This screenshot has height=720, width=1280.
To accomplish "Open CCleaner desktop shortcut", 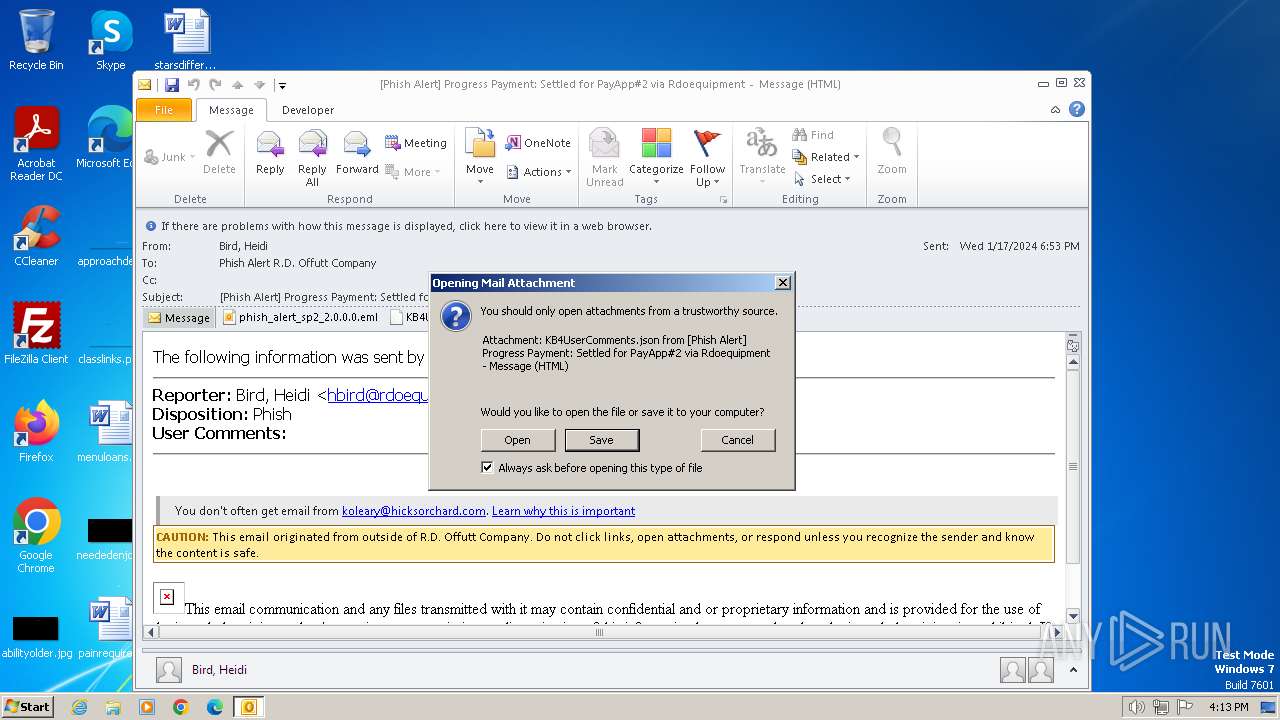I will [36, 236].
